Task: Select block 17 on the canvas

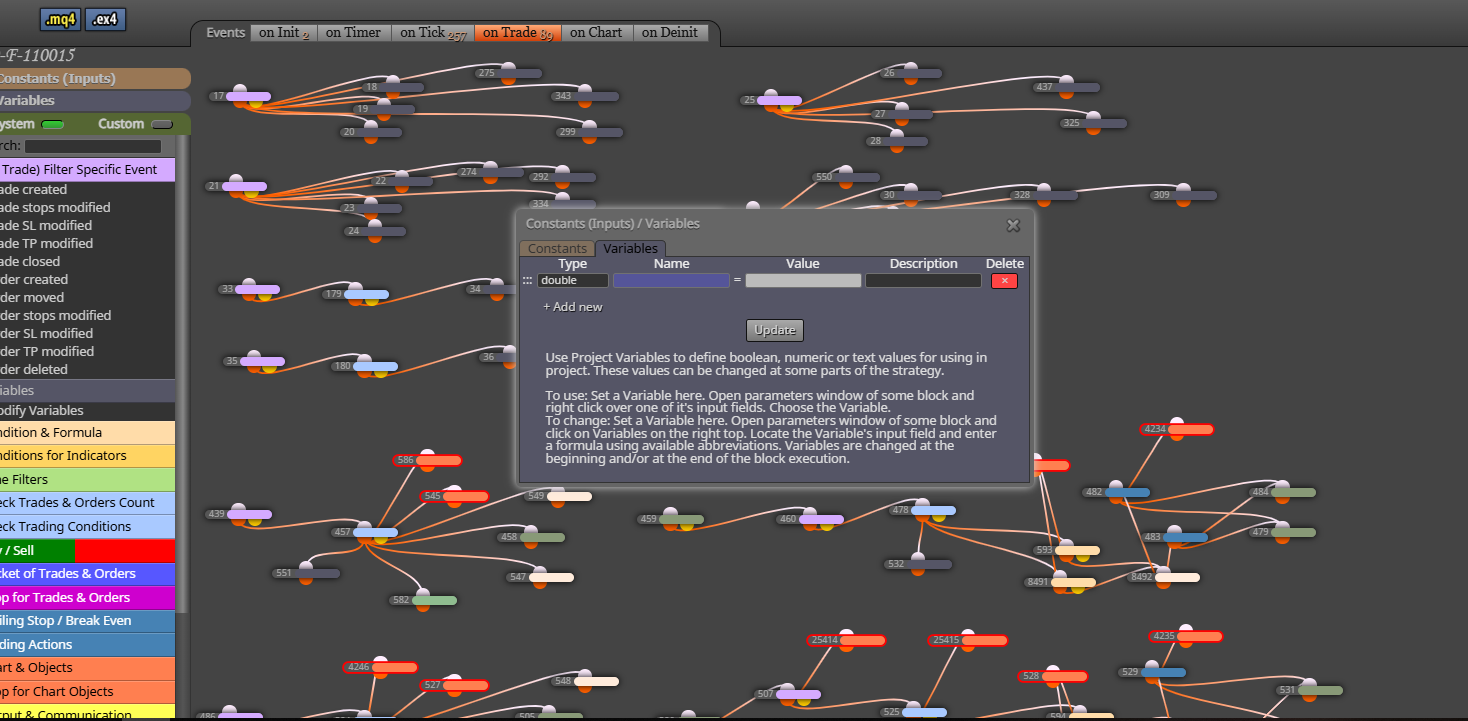Action: click(x=240, y=97)
